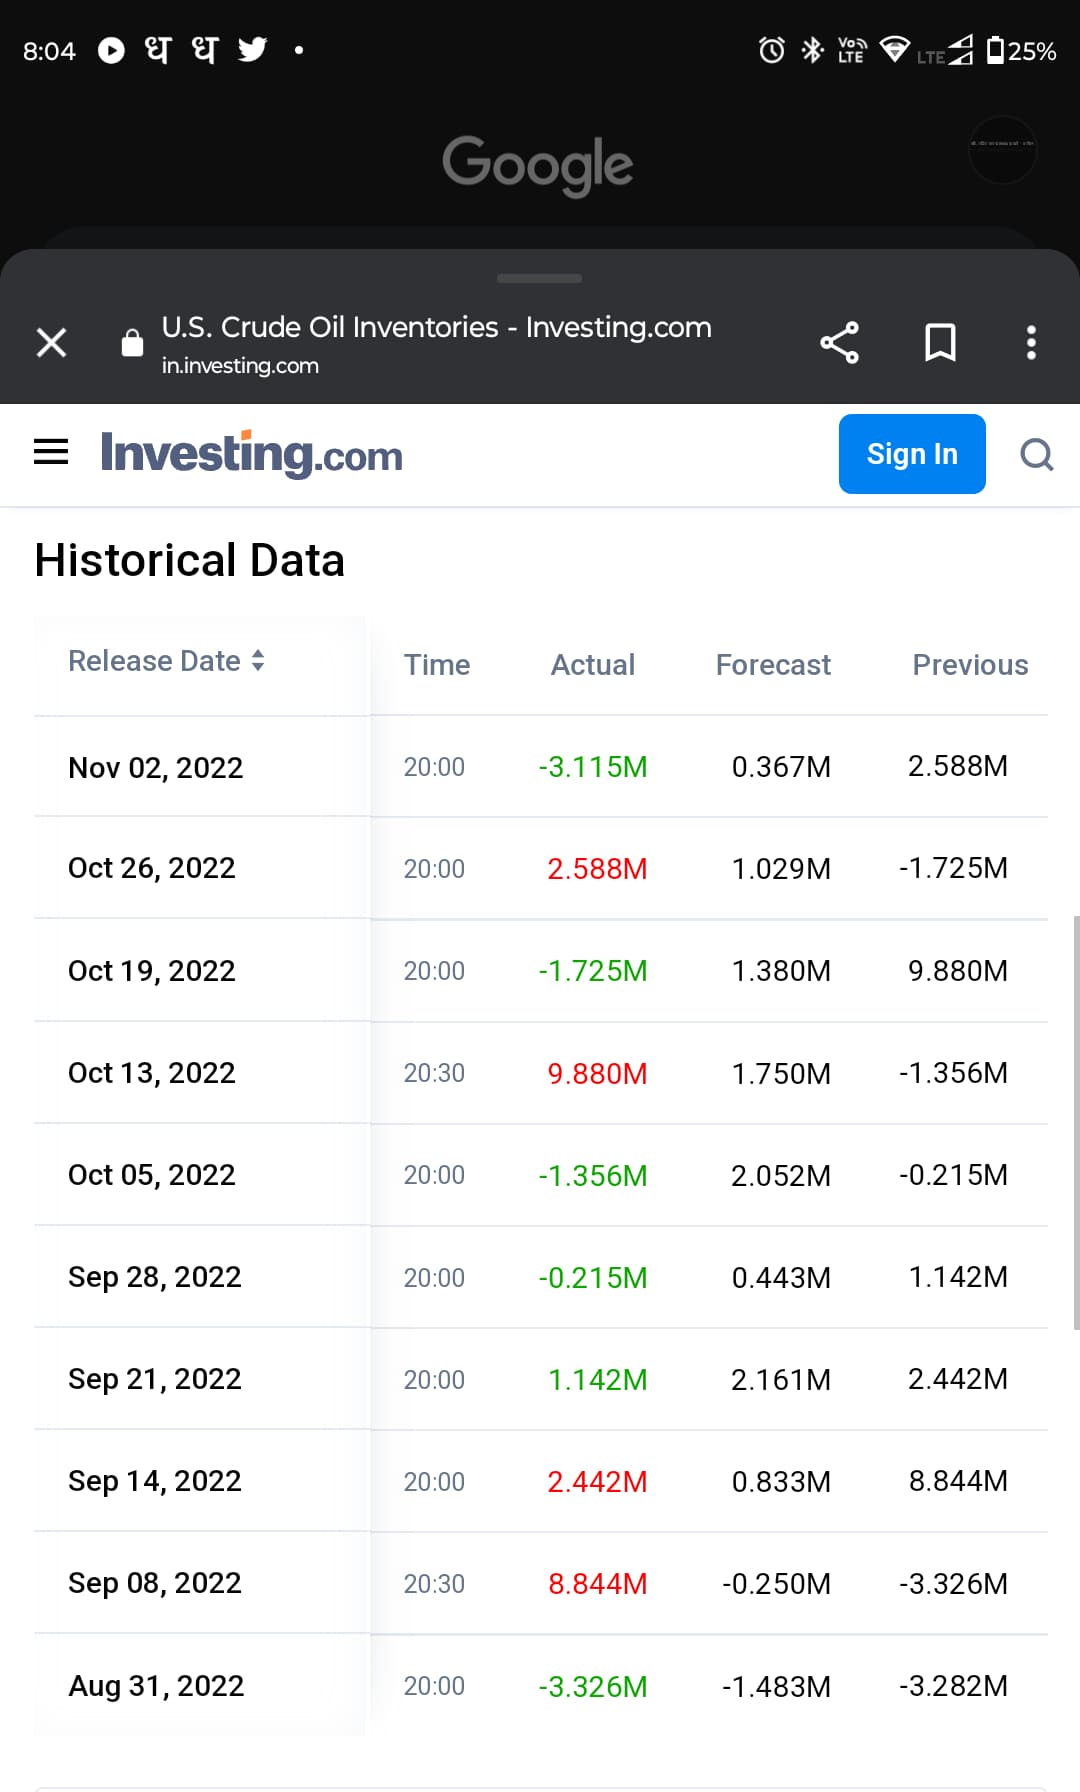Screen dimensions: 1080x1792
Task: Select forecast value 1.380M
Action: 781,971
